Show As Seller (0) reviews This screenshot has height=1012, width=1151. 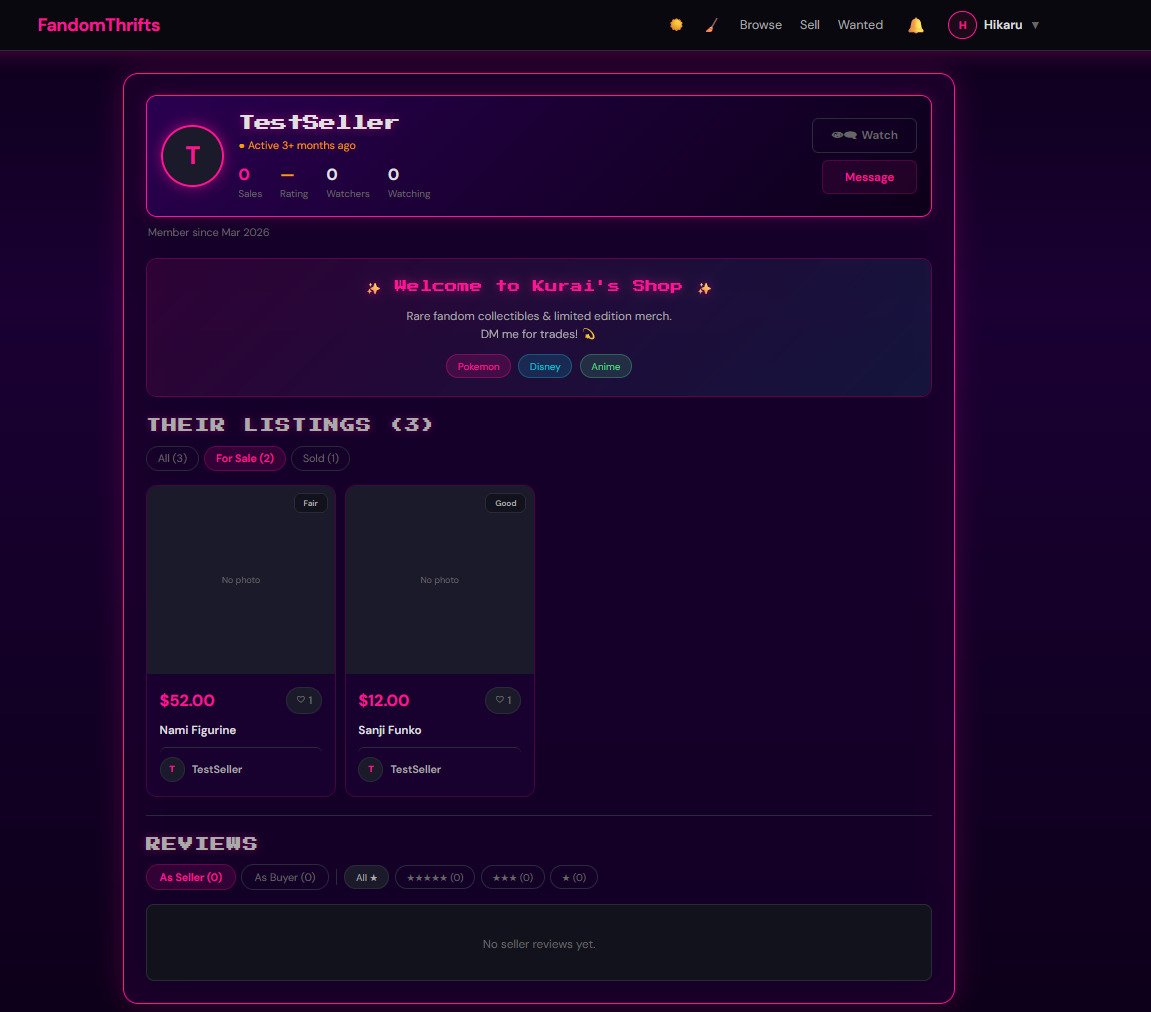pos(191,877)
